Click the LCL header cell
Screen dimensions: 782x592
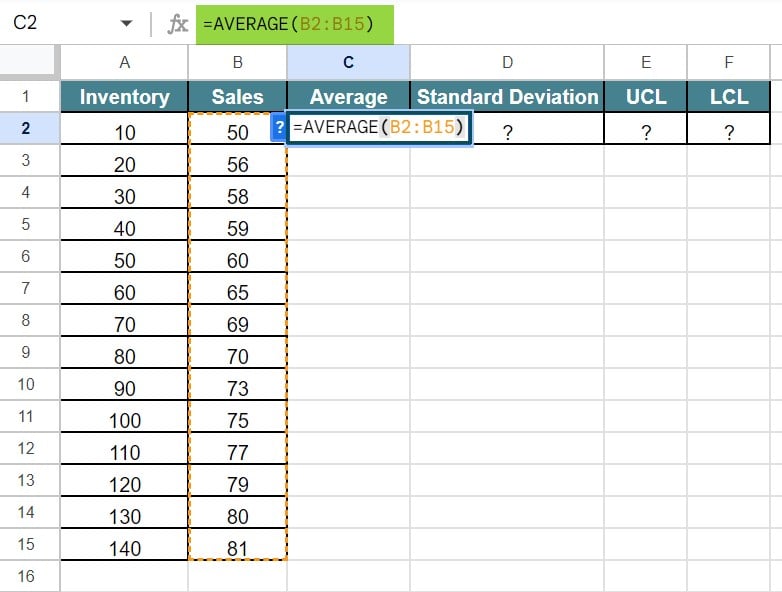click(x=729, y=97)
